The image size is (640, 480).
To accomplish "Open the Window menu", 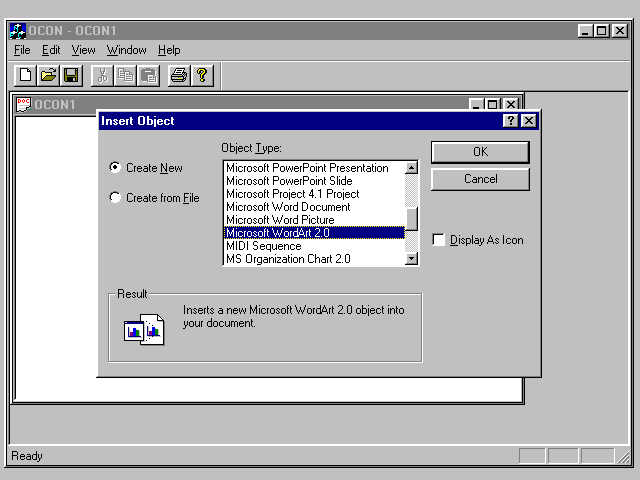I will pyautogui.click(x=126, y=50).
